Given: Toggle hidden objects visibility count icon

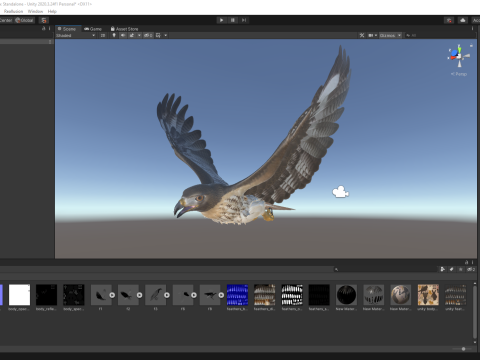Looking at the screenshot, I should point(148,35).
